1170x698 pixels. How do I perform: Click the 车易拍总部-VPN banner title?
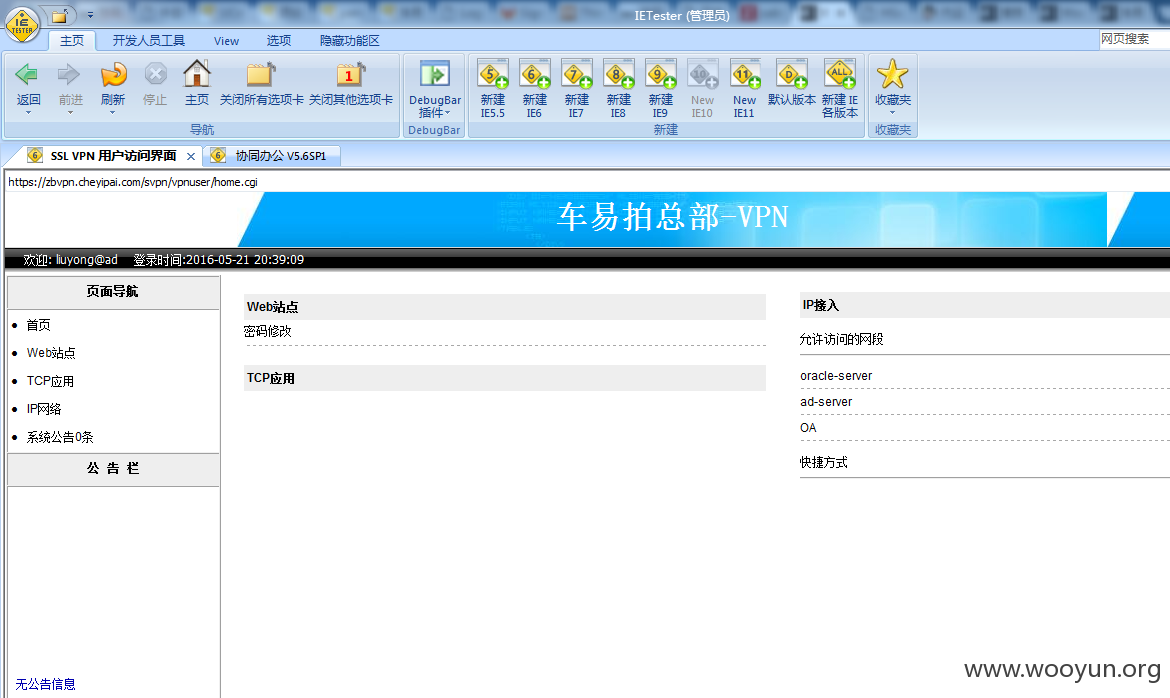coord(672,216)
